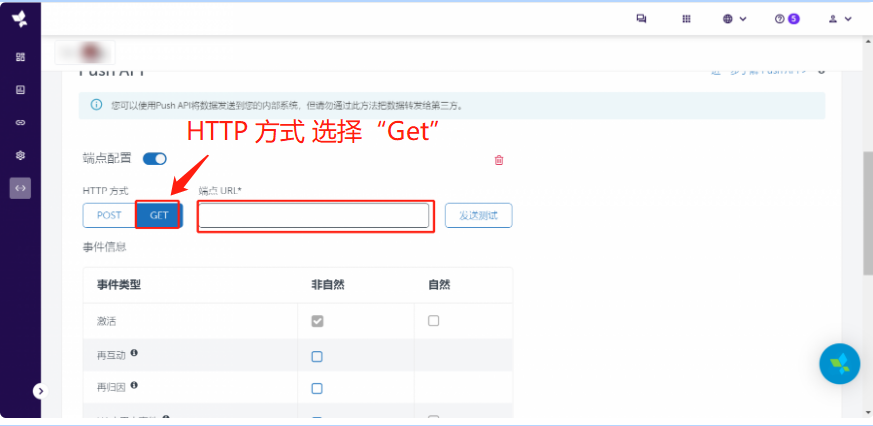Open the dashboard grid icon in the sidebar

pos(21,57)
